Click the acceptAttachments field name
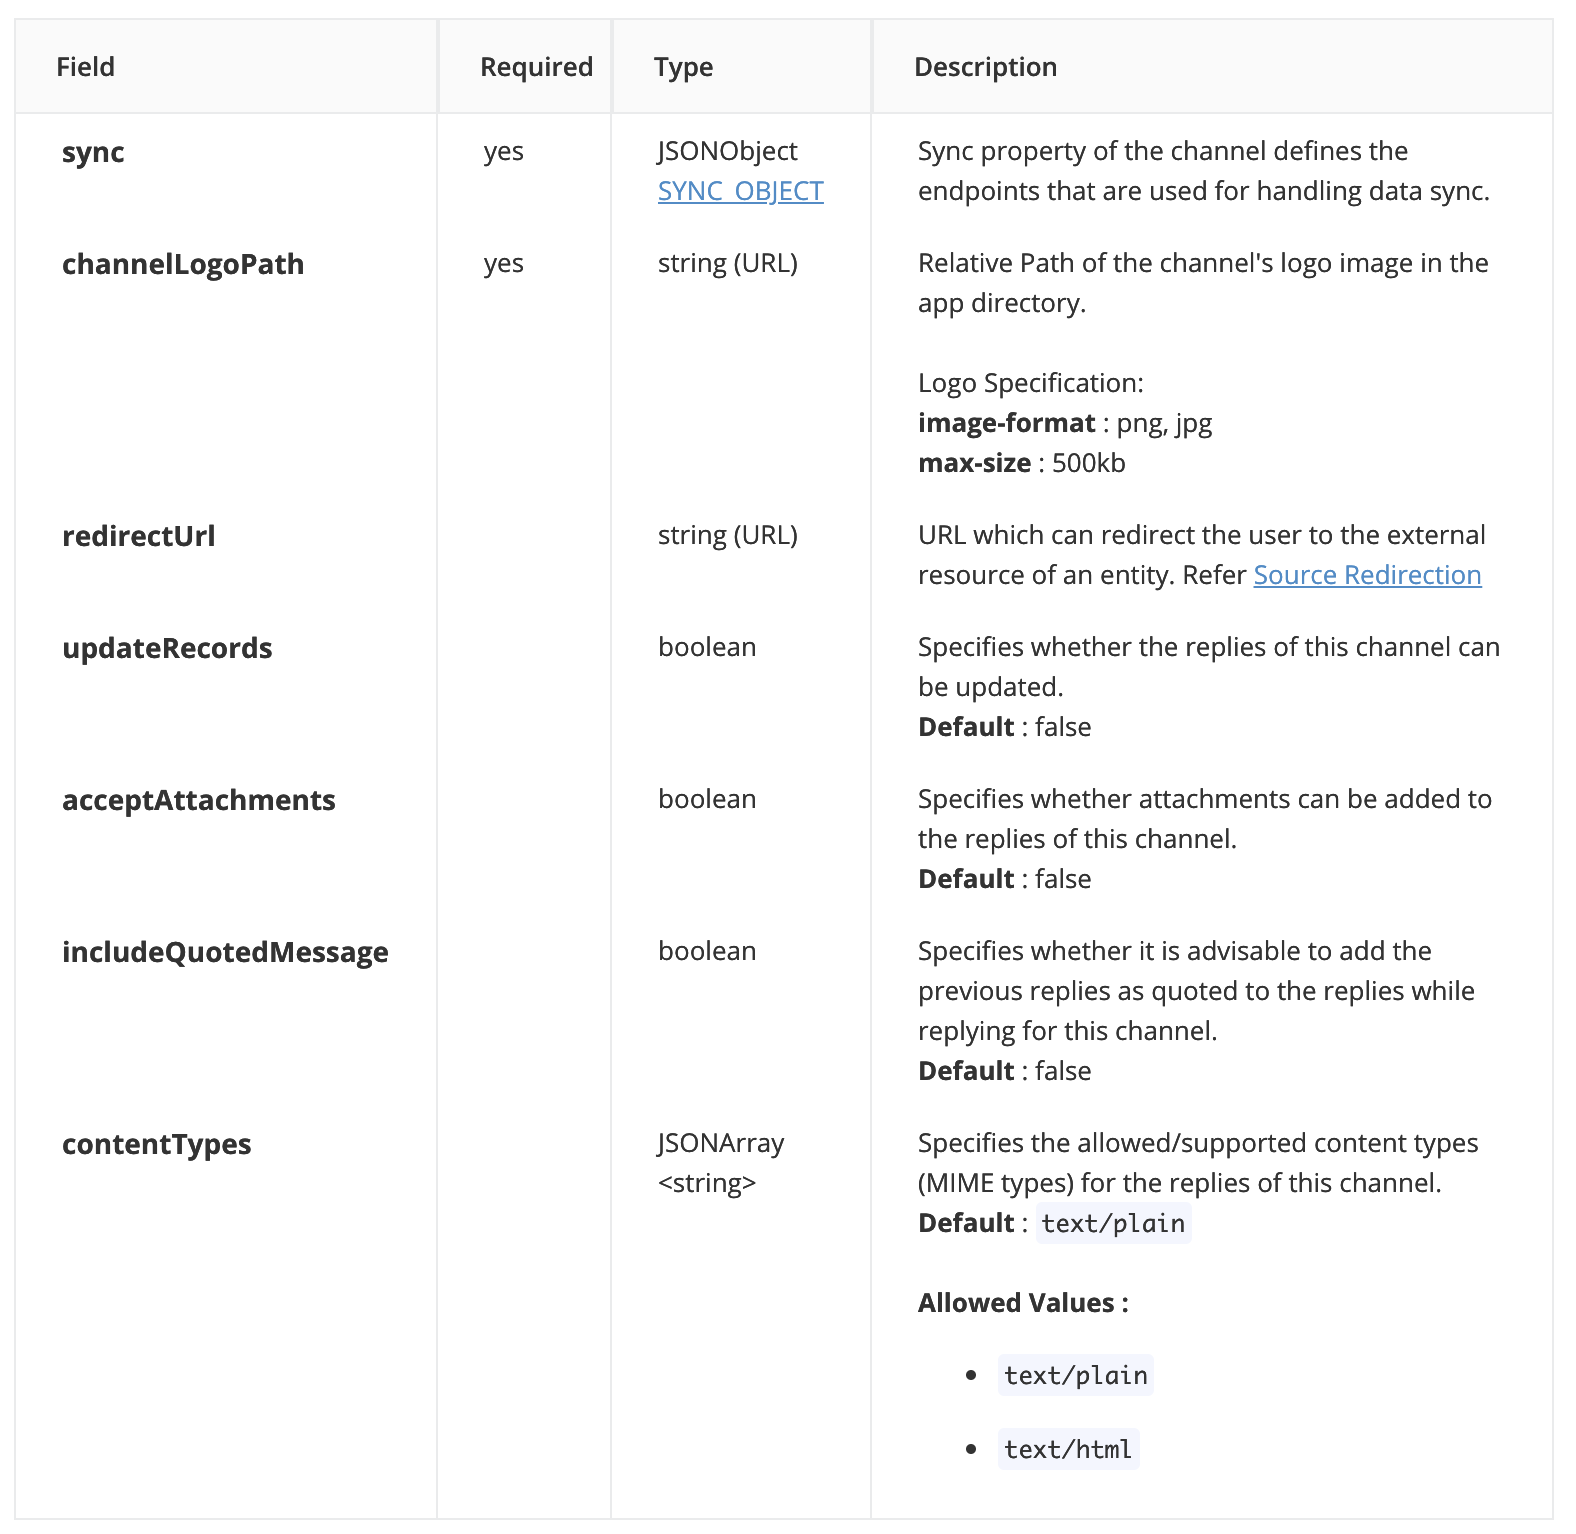This screenshot has width=1576, height=1534. (x=199, y=800)
